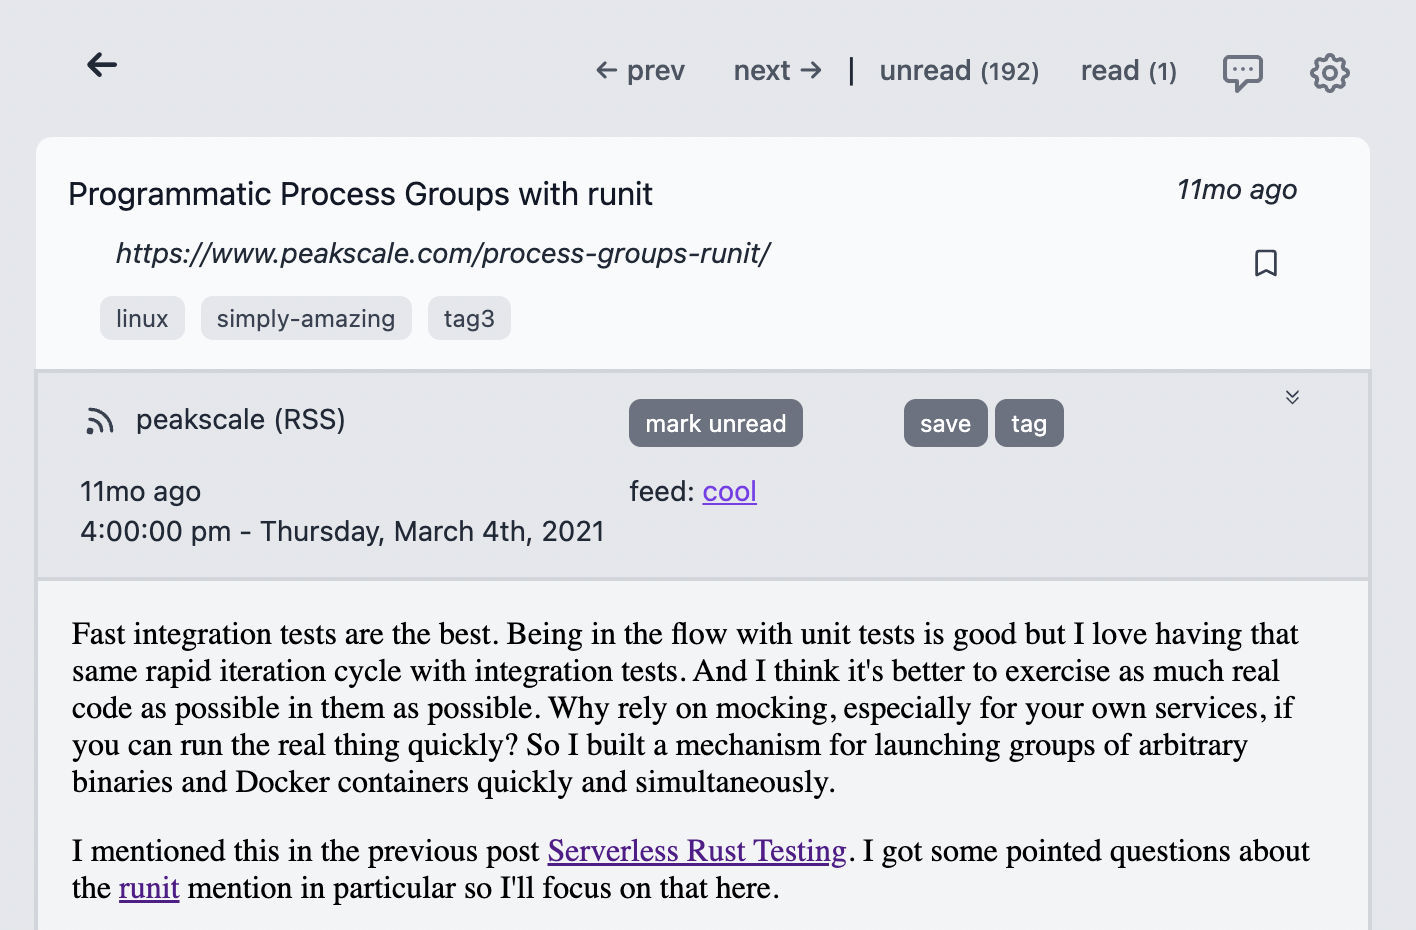The image size is (1416, 930).
Task: Click the save button
Action: (945, 423)
